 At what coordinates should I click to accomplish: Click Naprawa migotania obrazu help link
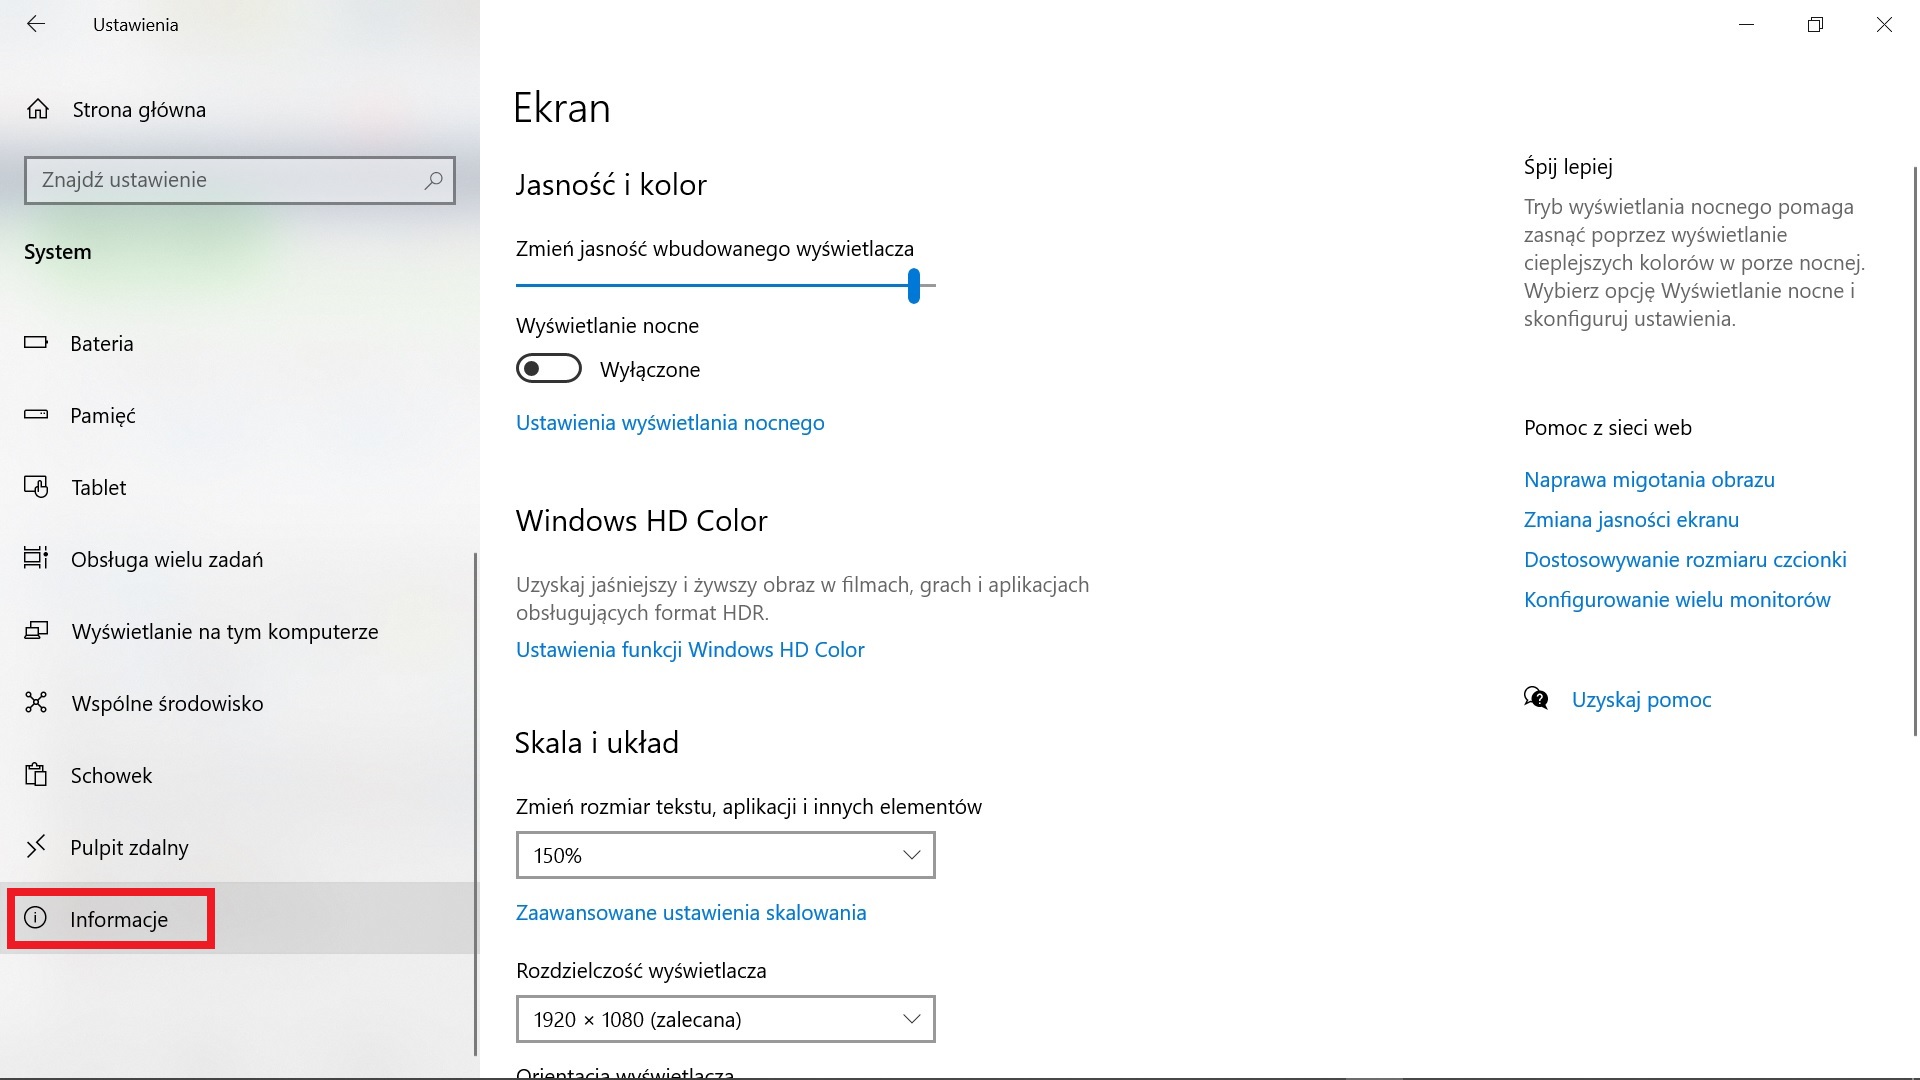point(1648,480)
